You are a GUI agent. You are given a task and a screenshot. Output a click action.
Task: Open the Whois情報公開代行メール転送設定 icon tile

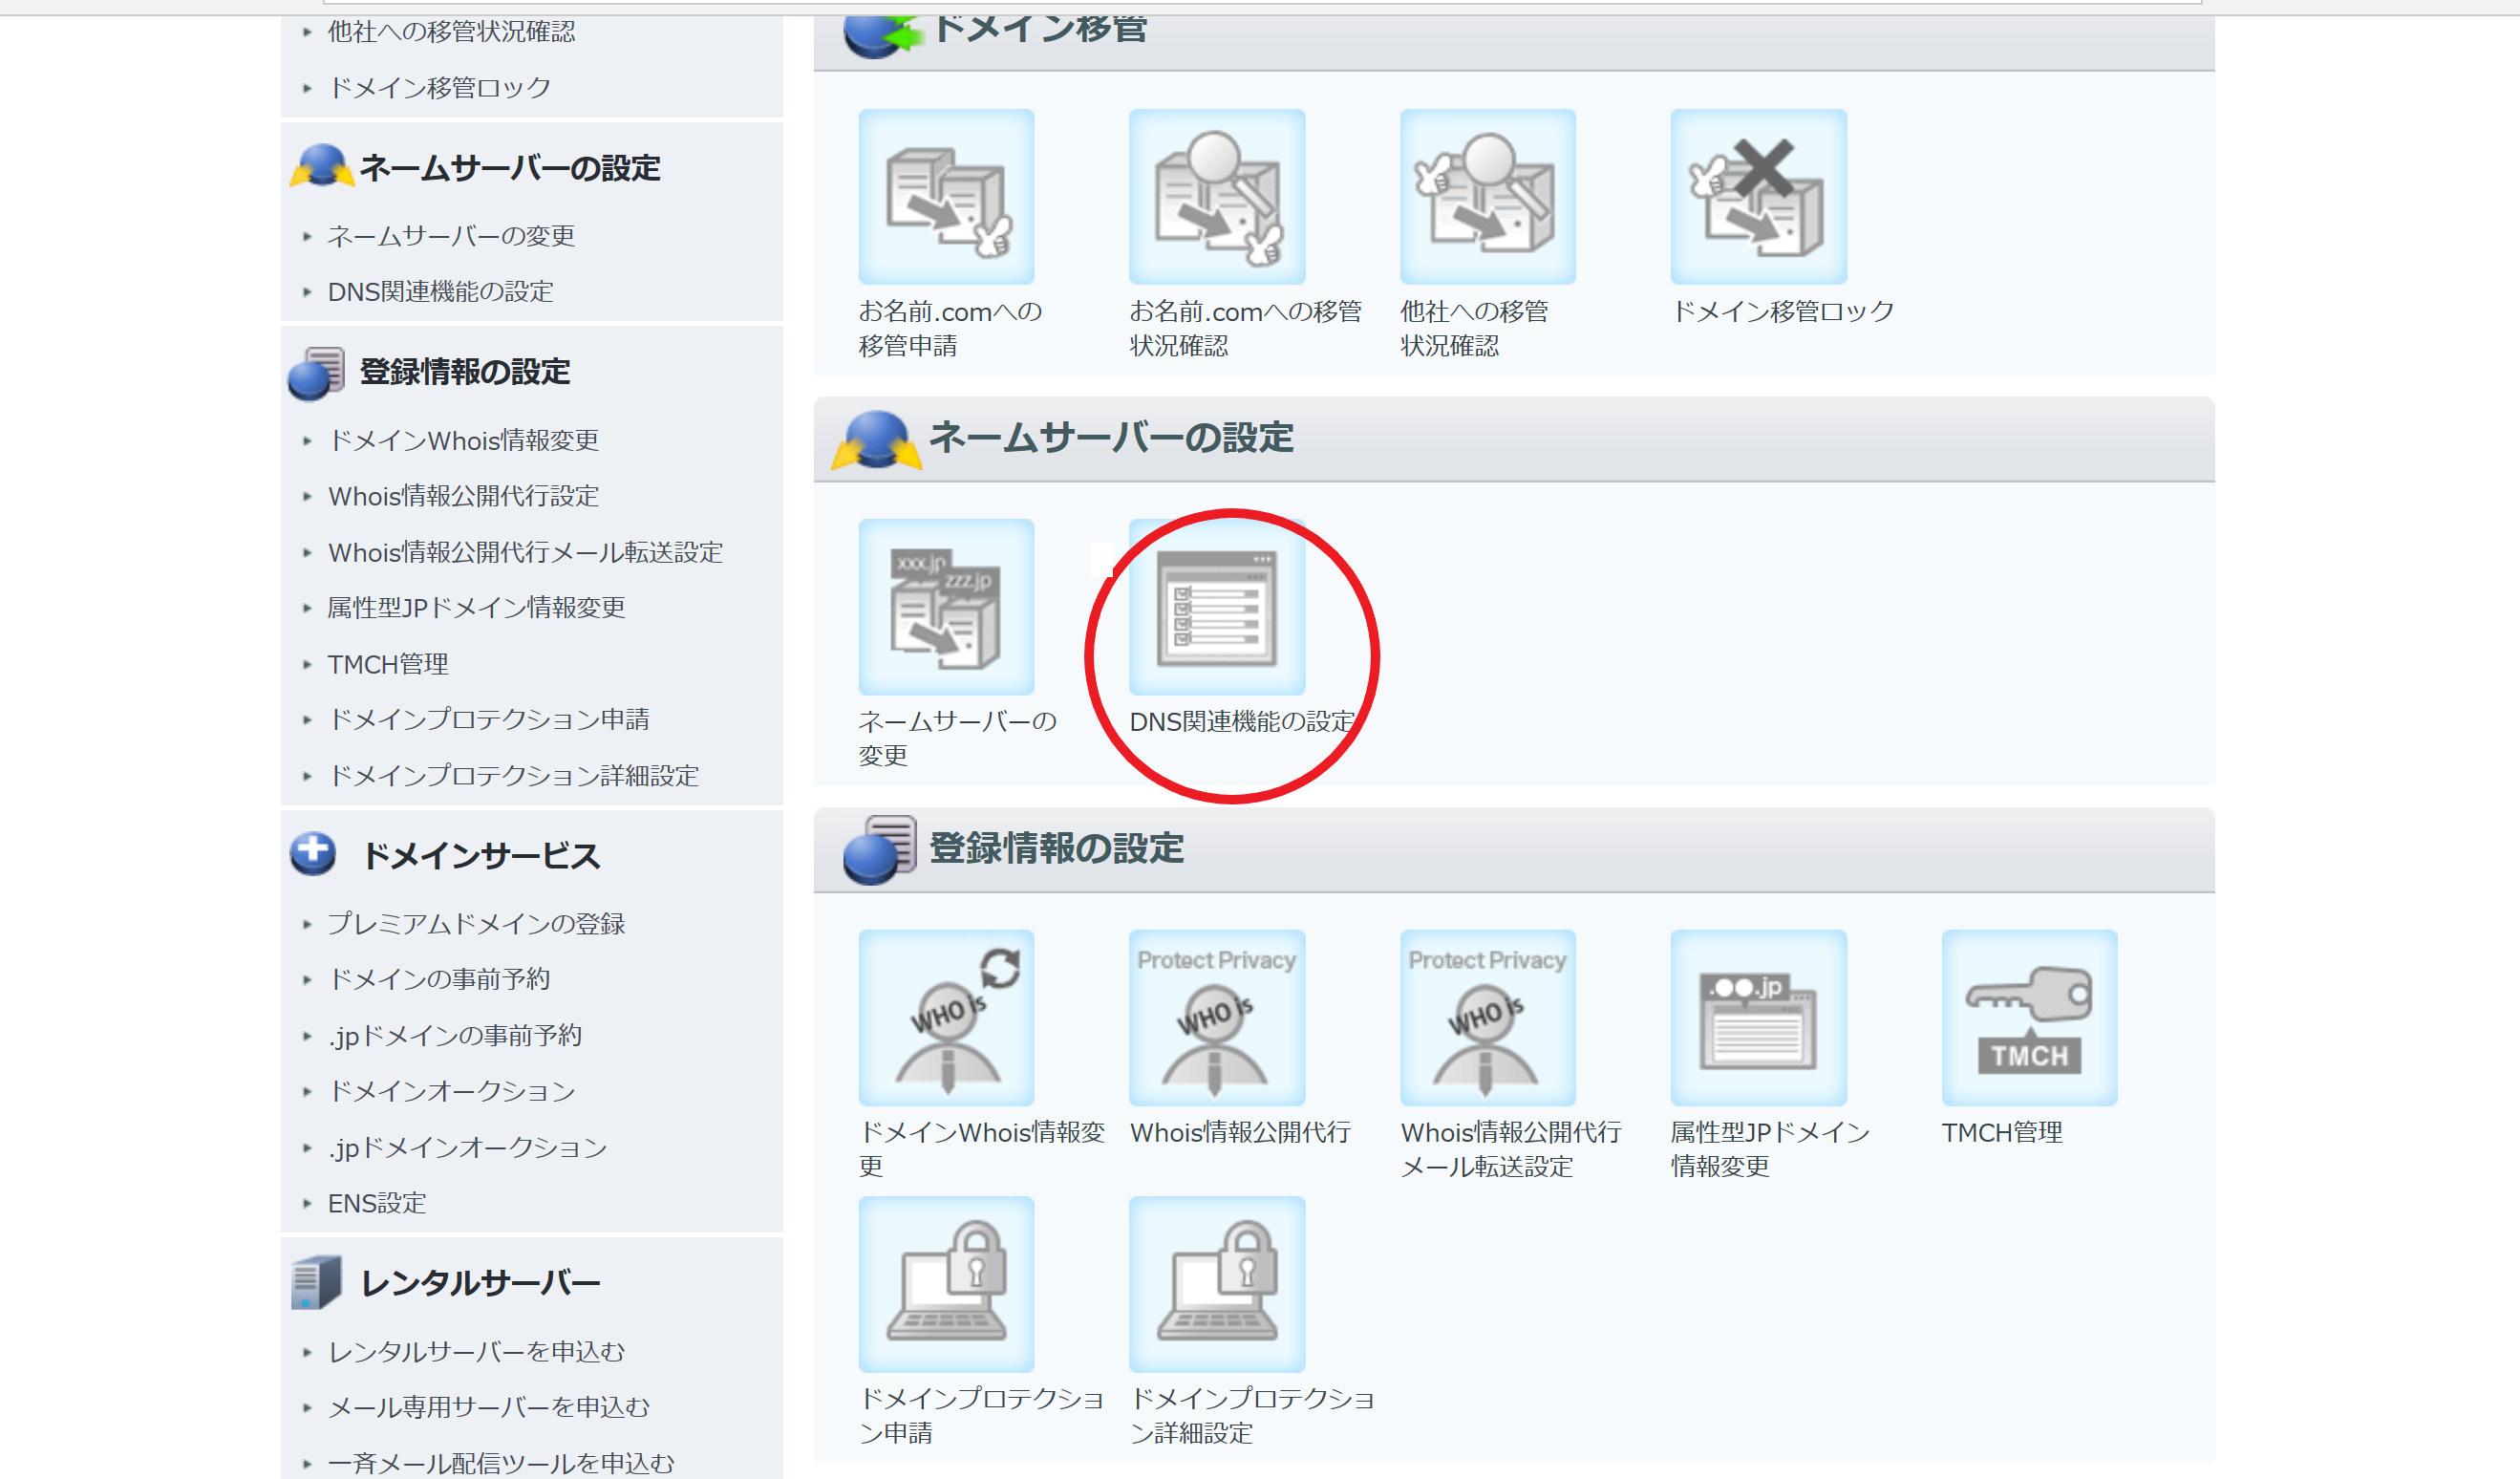coord(1487,1017)
